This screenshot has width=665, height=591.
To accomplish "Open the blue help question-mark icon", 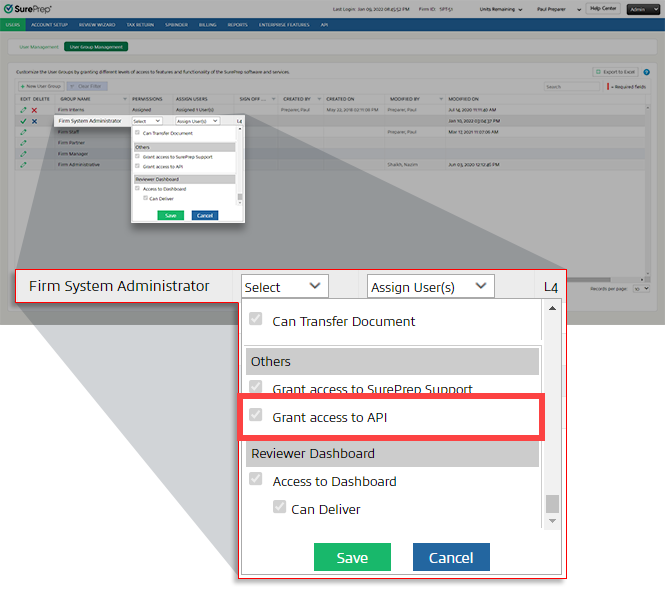I will coord(646,72).
